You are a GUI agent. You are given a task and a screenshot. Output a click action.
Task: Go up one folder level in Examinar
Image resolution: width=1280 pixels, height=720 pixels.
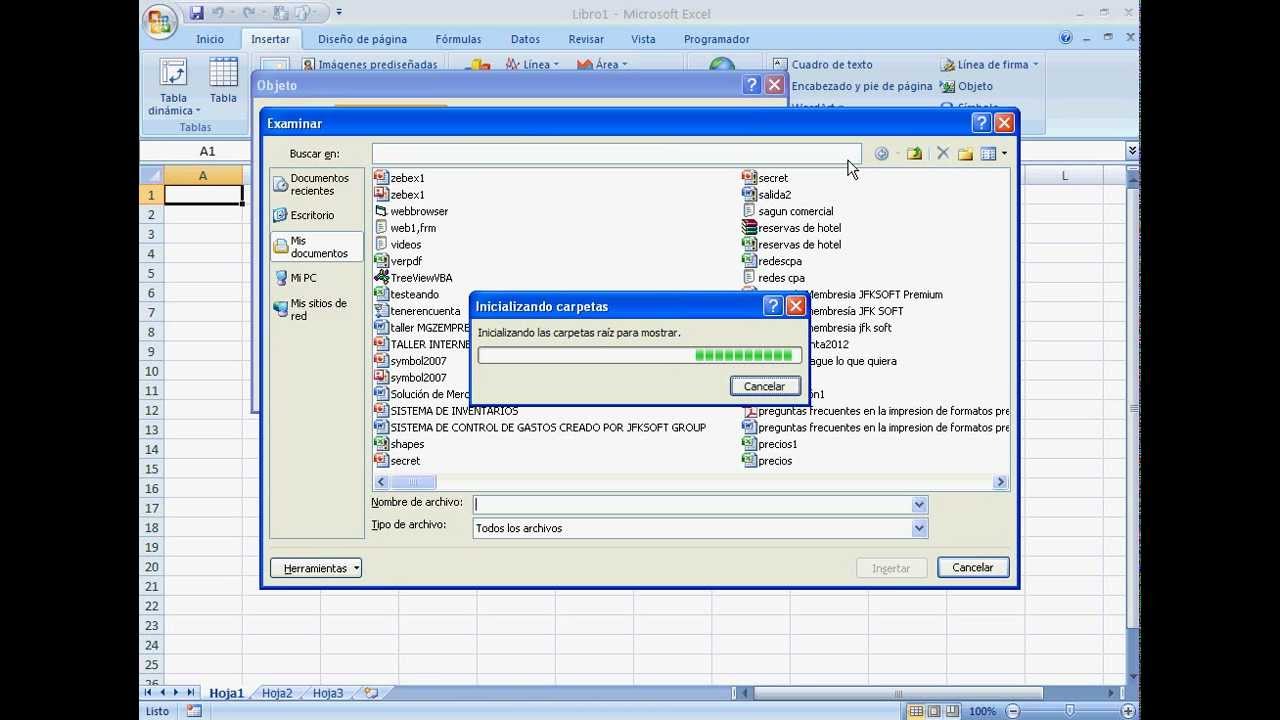[914, 154]
